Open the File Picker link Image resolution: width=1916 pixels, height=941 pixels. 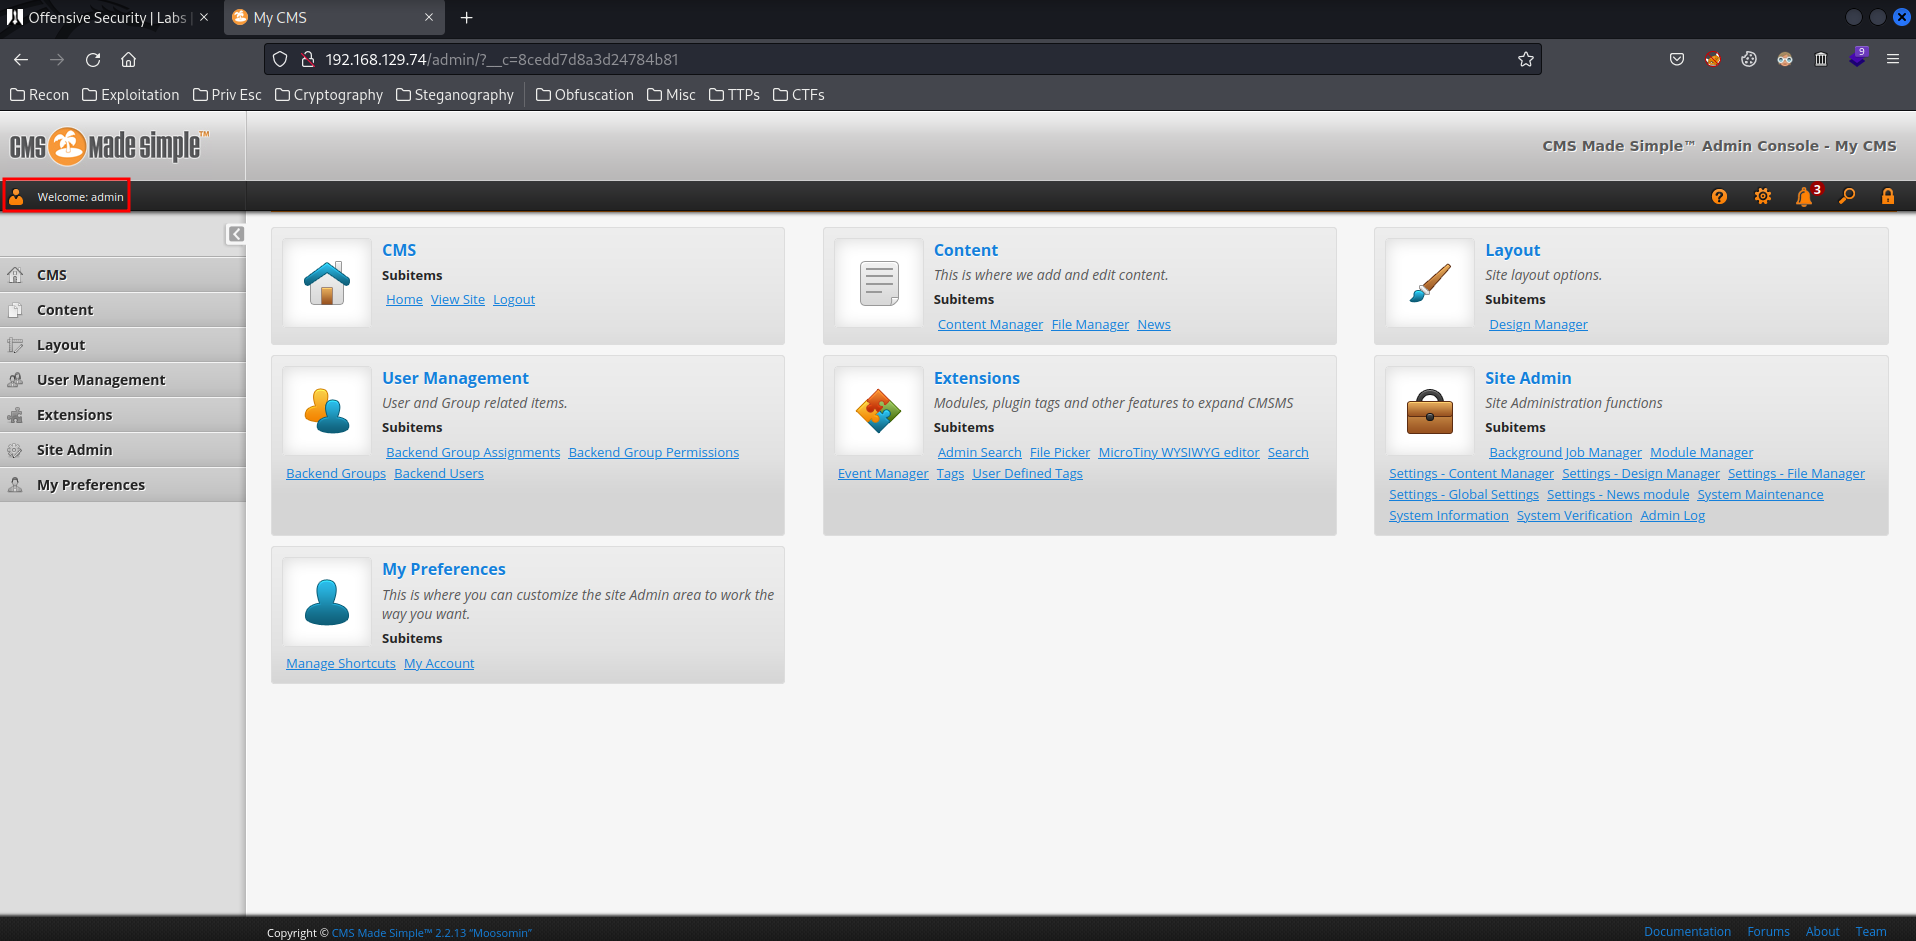coord(1060,453)
